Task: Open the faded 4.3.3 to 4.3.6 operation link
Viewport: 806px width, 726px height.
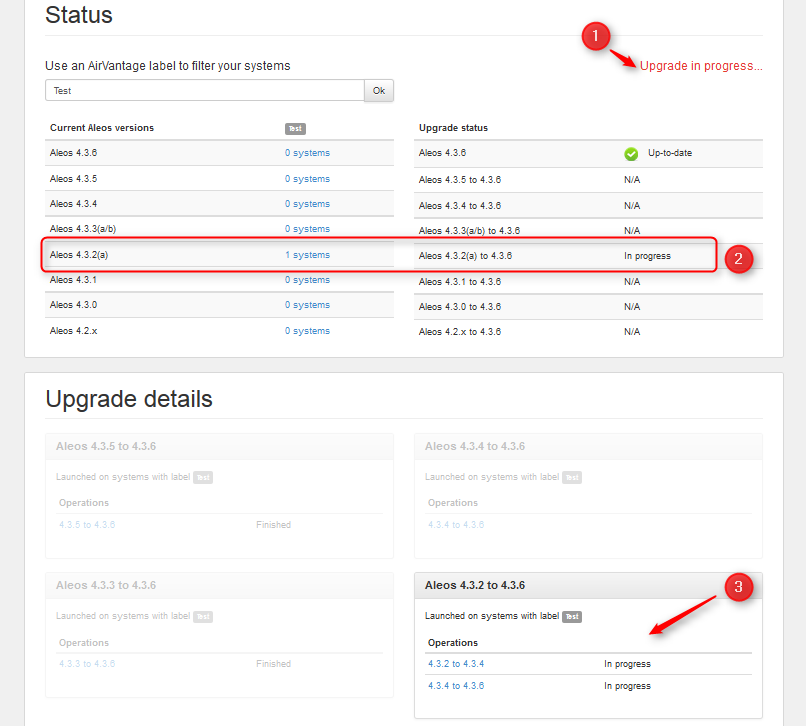Action: [87, 664]
